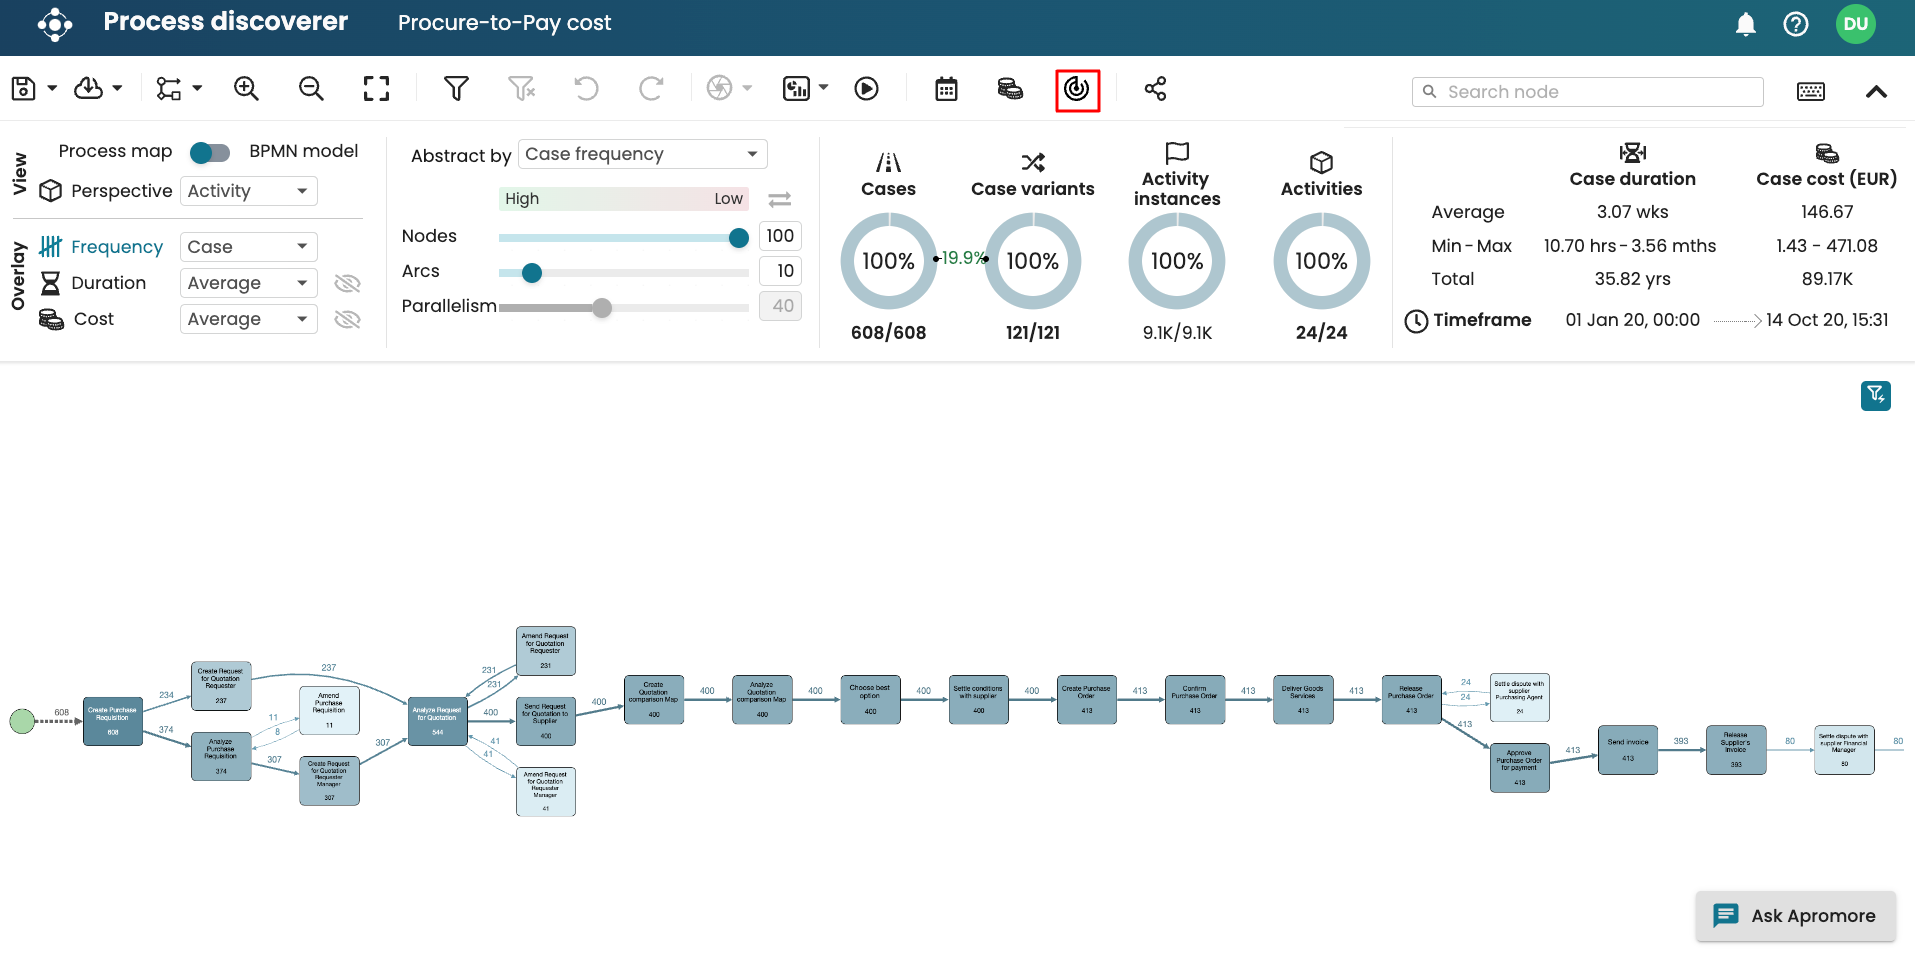Click the share icon in toolbar
This screenshot has height=960, width=1915.
pyautogui.click(x=1155, y=89)
